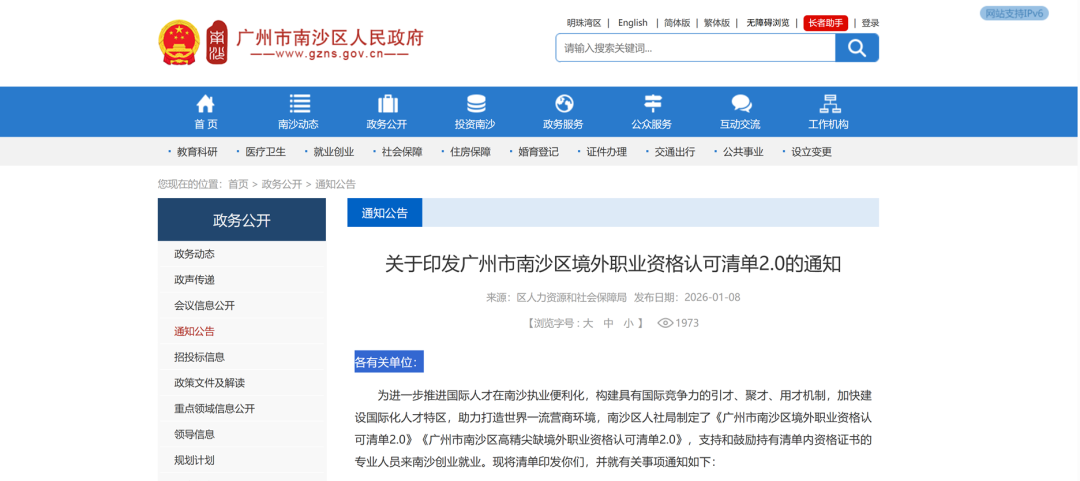Open the 婚育登记 service link
Image resolution: width=1080 pixels, height=481 pixels.
[539, 152]
